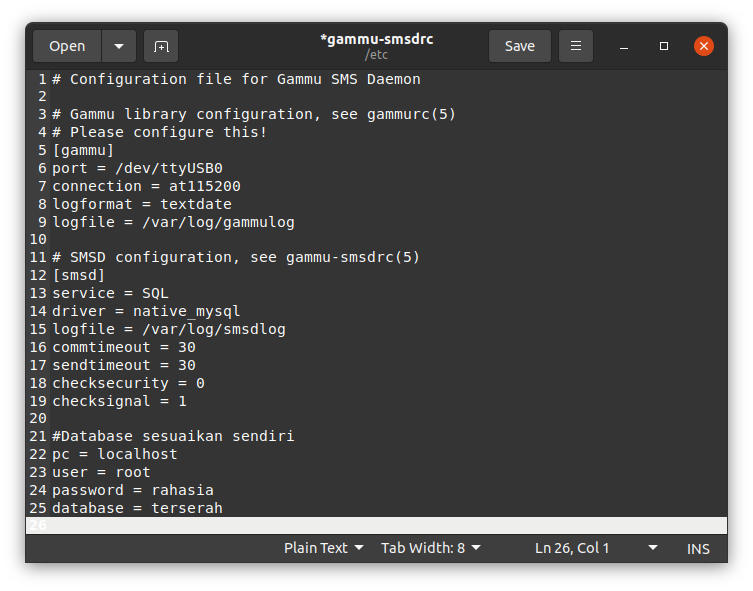Create a new document tab icon
This screenshot has height=591, width=753.
[x=161, y=46]
